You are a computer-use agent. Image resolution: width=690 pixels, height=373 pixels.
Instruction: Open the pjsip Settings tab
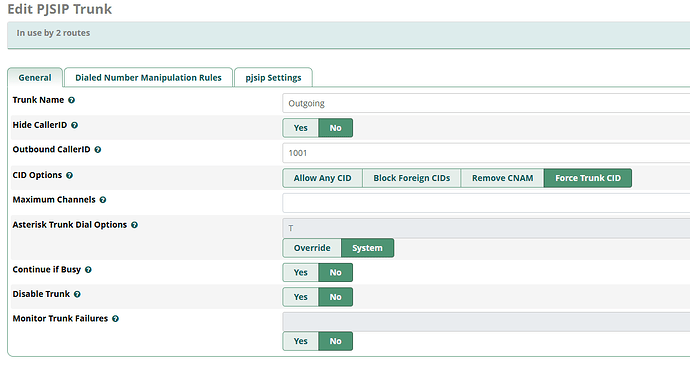(273, 77)
